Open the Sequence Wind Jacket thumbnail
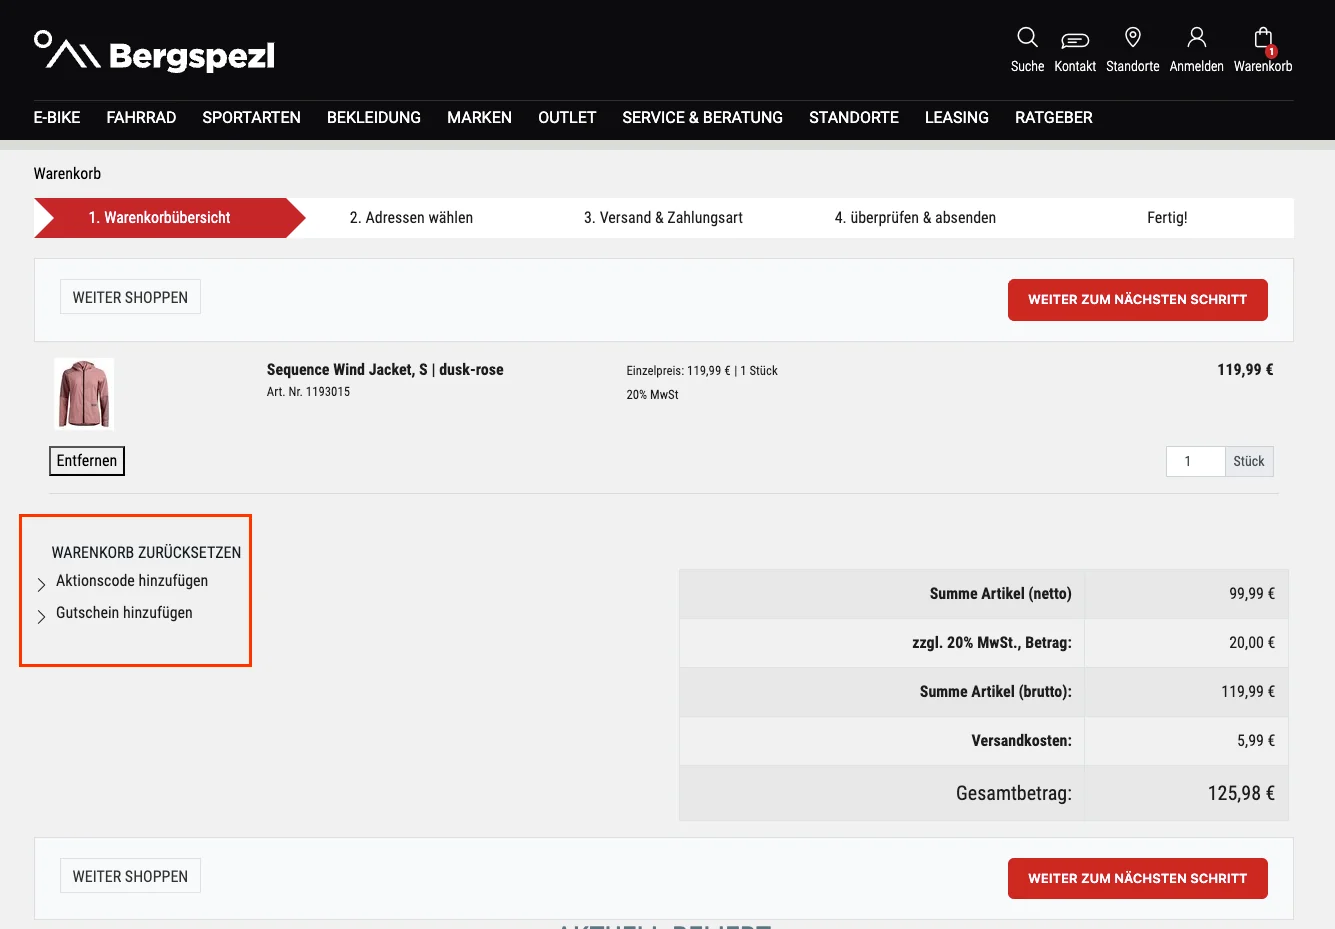 tap(84, 394)
